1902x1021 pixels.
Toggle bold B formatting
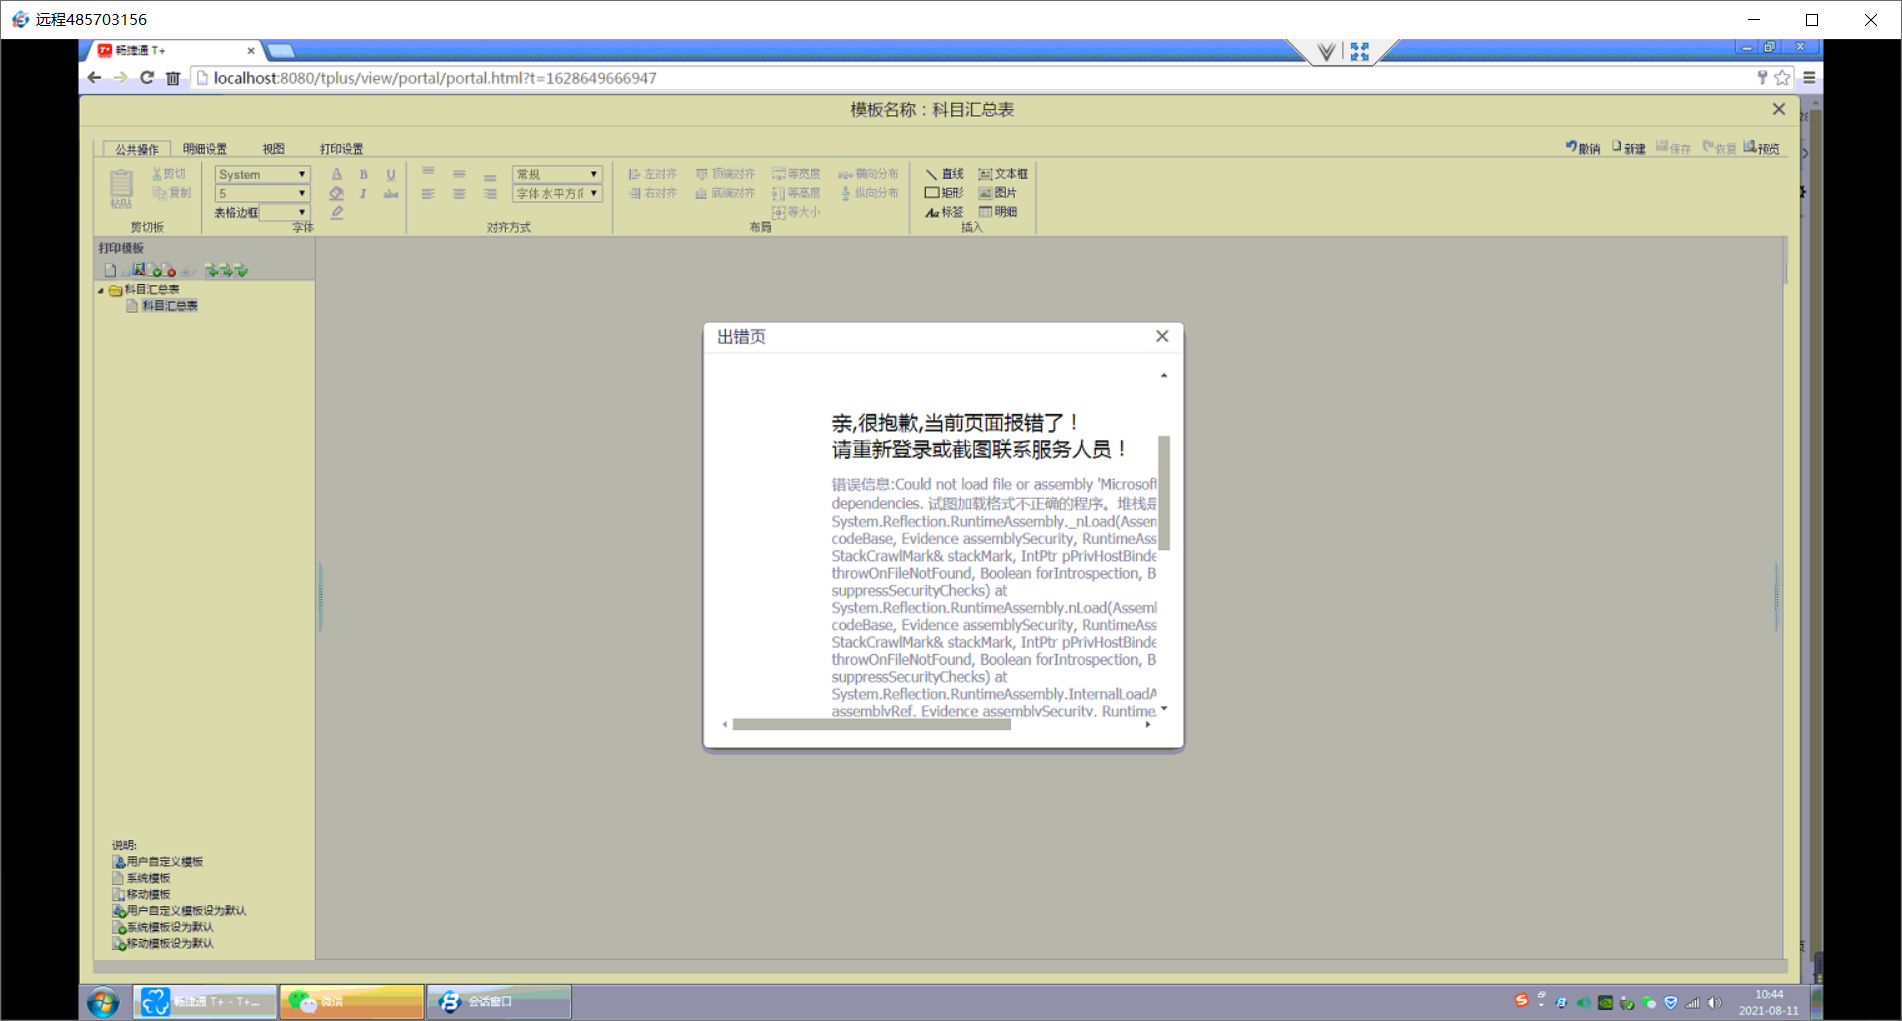coord(364,174)
